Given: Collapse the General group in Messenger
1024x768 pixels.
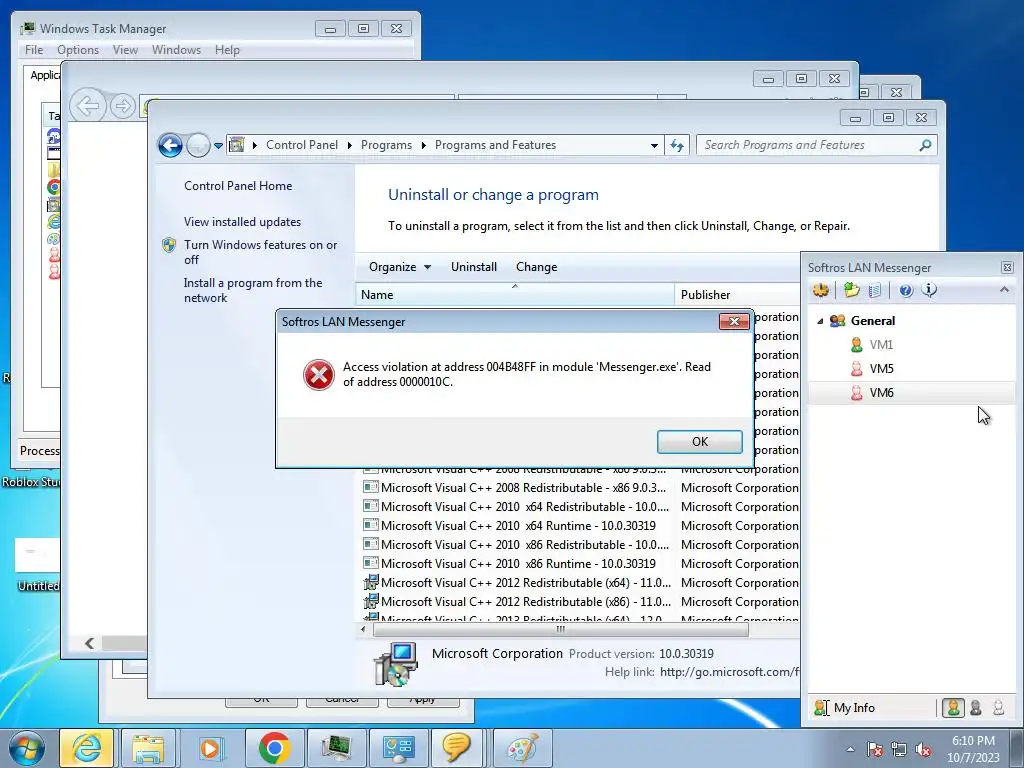Looking at the screenshot, I should click(x=820, y=321).
